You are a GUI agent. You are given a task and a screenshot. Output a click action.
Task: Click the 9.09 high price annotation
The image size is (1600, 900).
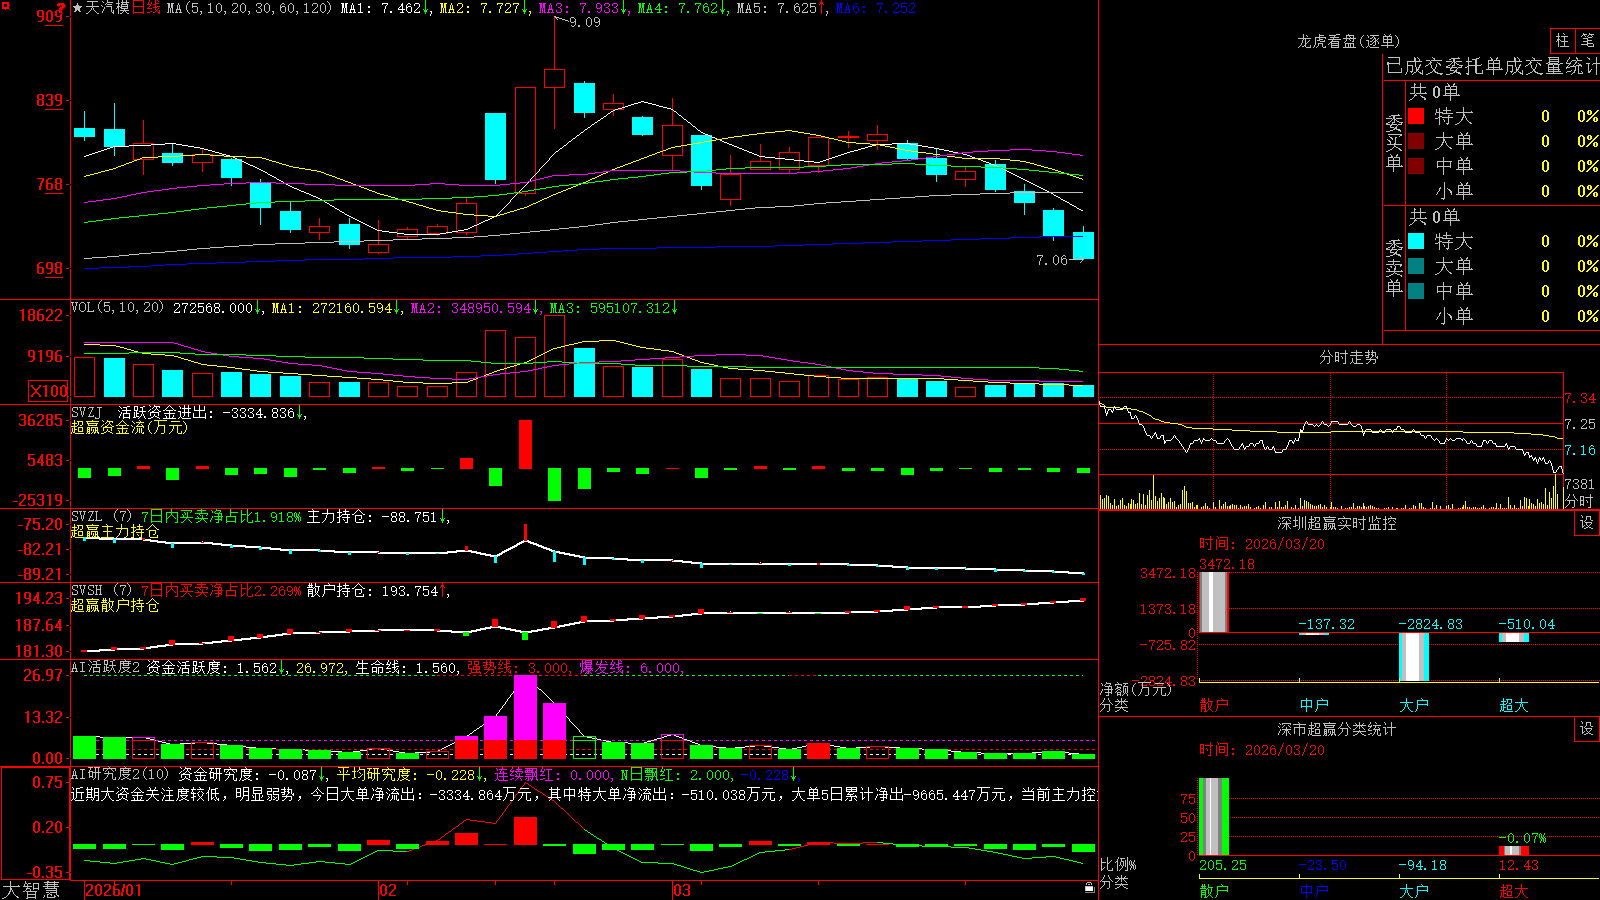pyautogui.click(x=585, y=22)
